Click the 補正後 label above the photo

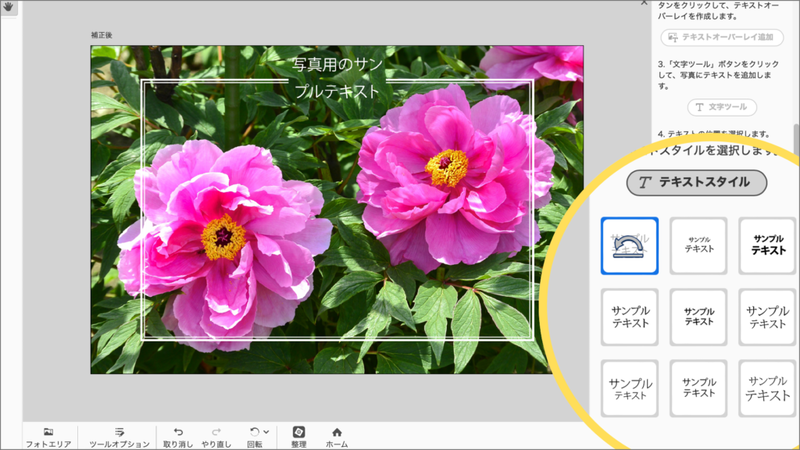click(102, 35)
